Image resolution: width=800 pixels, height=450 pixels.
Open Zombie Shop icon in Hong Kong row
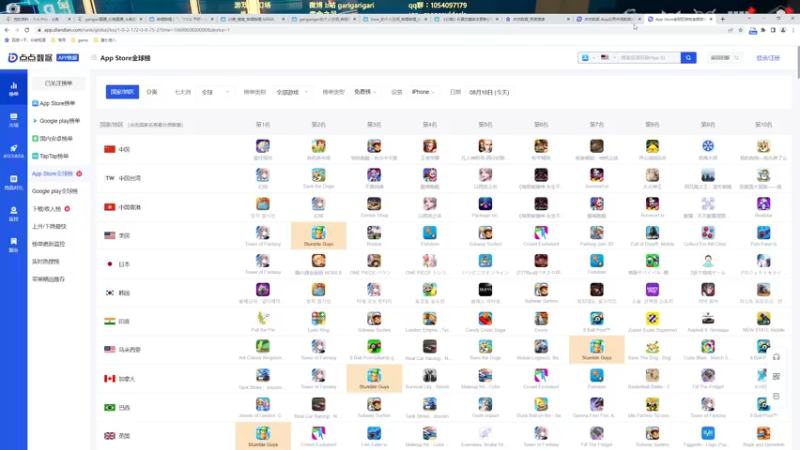coord(374,204)
